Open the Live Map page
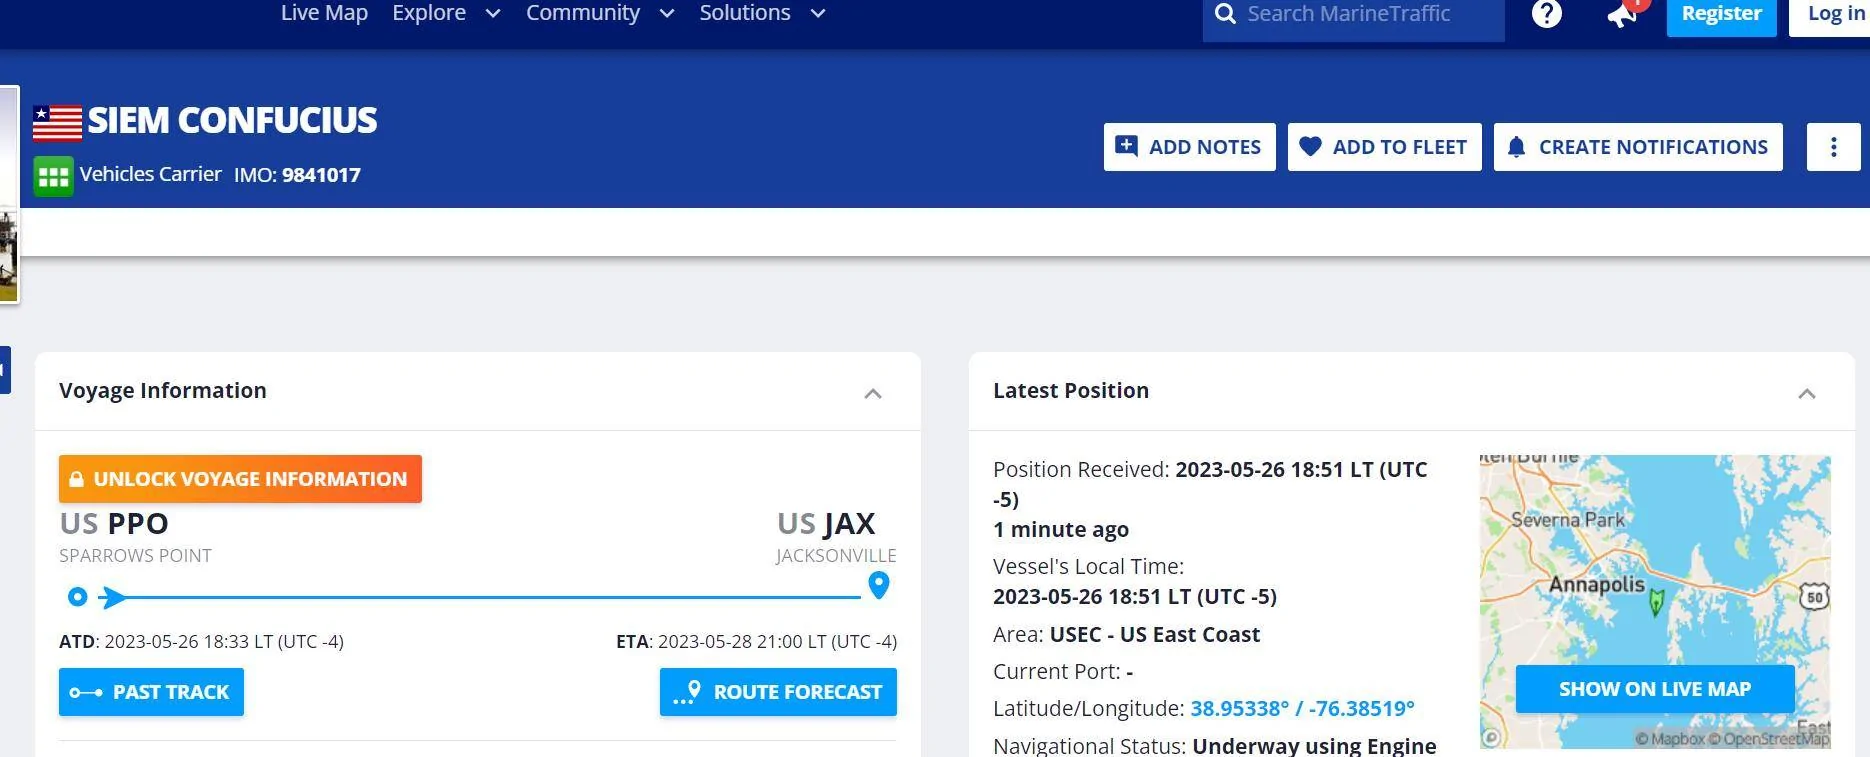The width and height of the screenshot is (1870, 757). 324,13
